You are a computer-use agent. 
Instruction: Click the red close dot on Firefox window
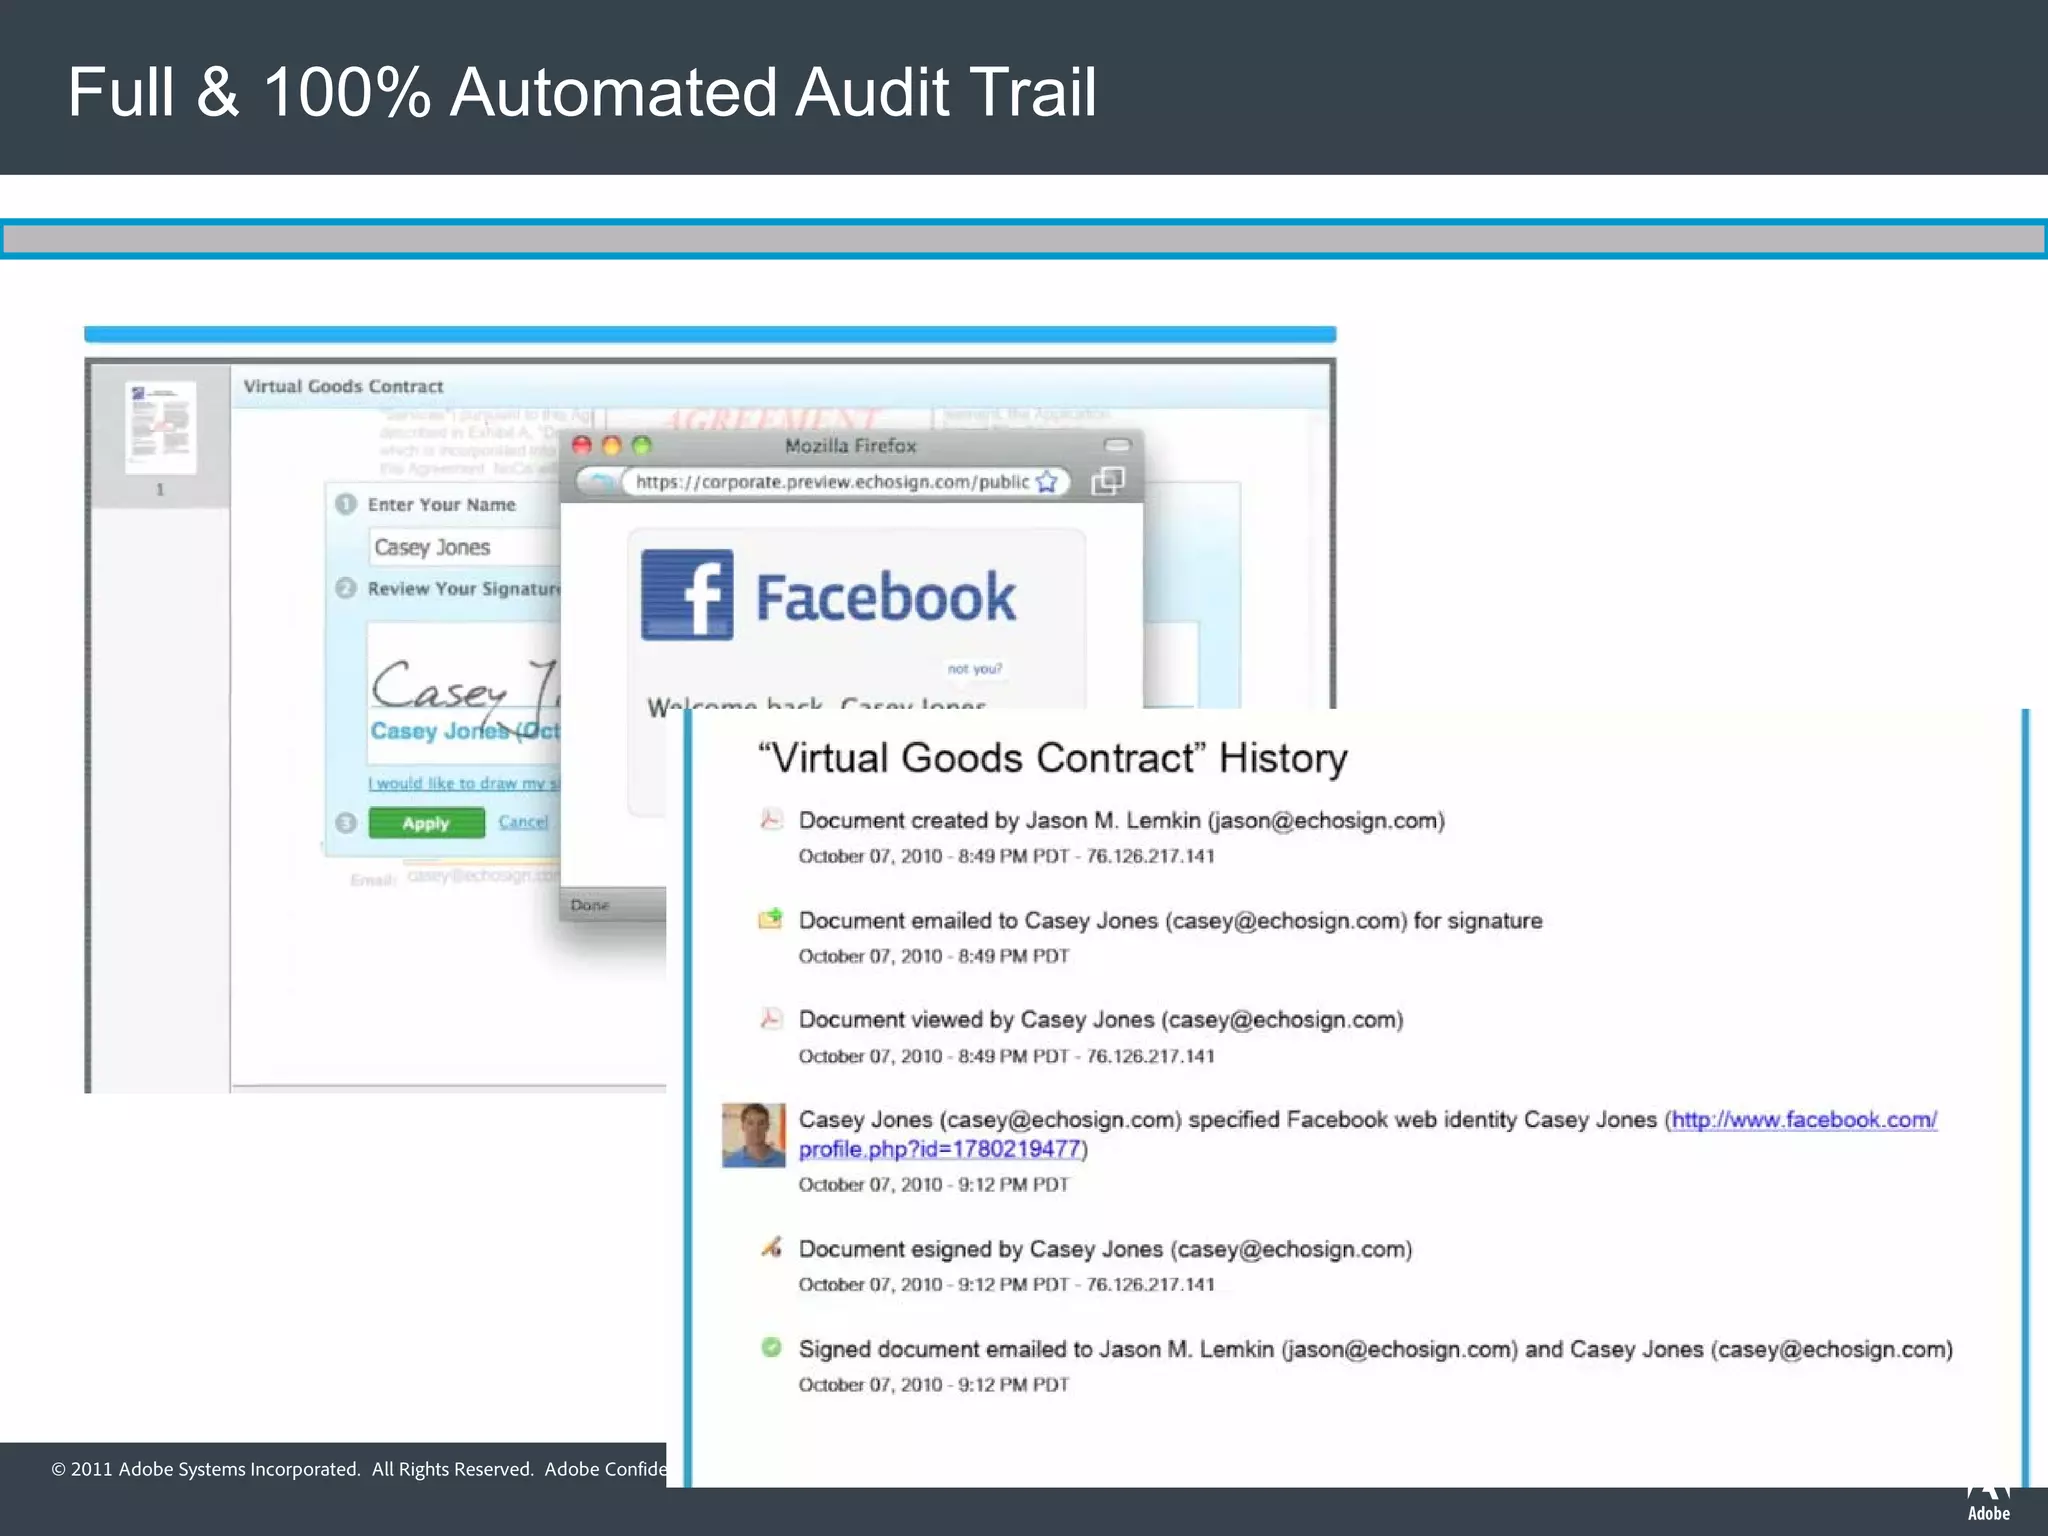pyautogui.click(x=581, y=446)
